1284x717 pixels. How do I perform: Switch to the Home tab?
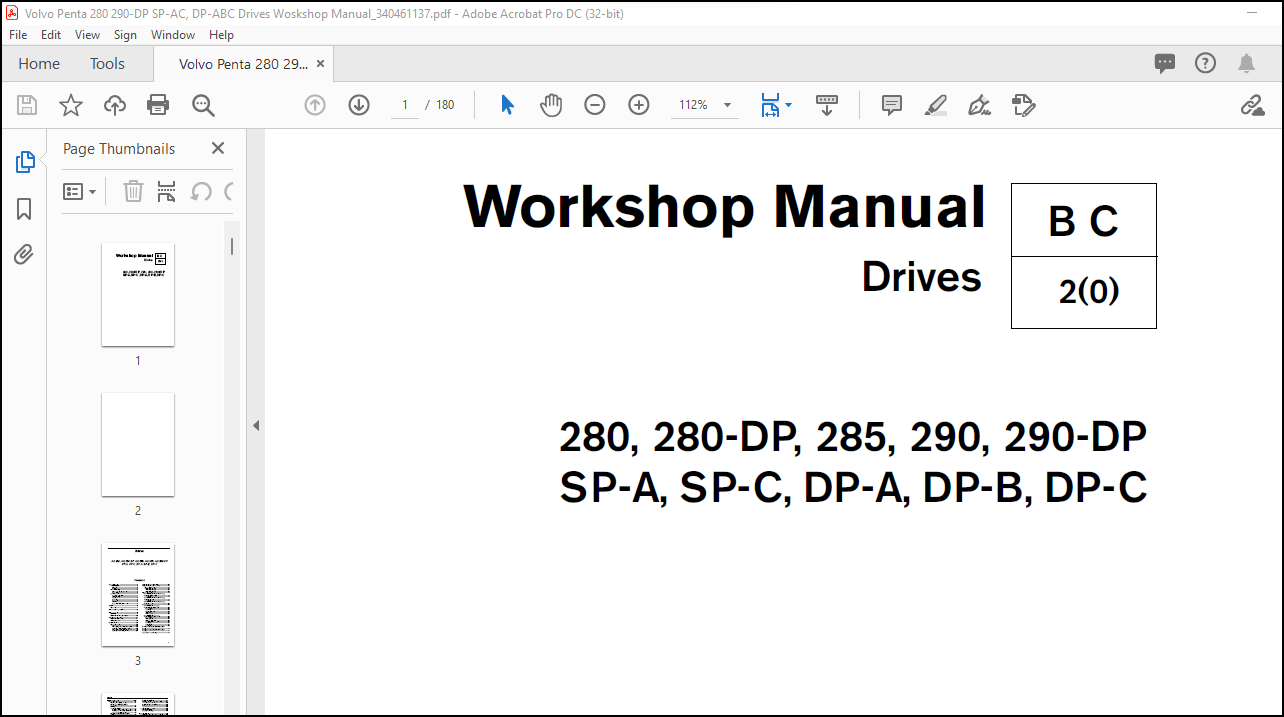click(39, 64)
